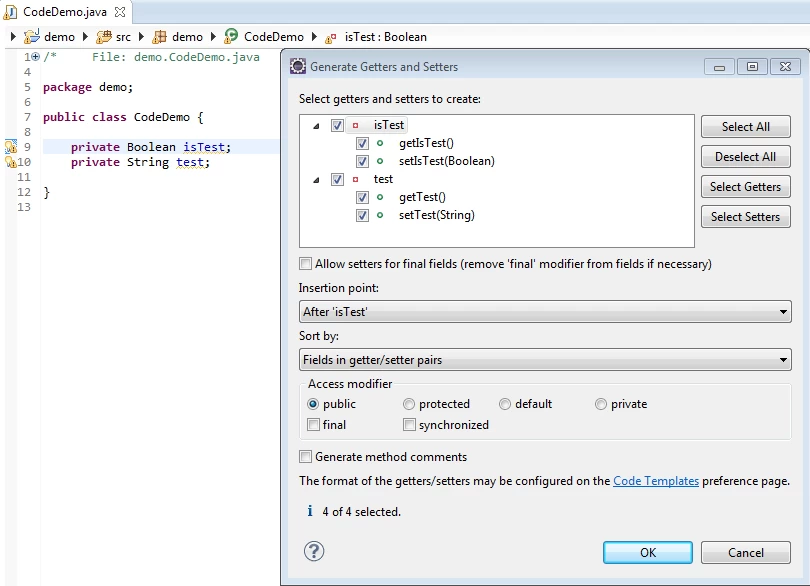Viewport: 810px width, 586px height.
Task: Enable the synchronized modifier checkbox
Action: 409,425
